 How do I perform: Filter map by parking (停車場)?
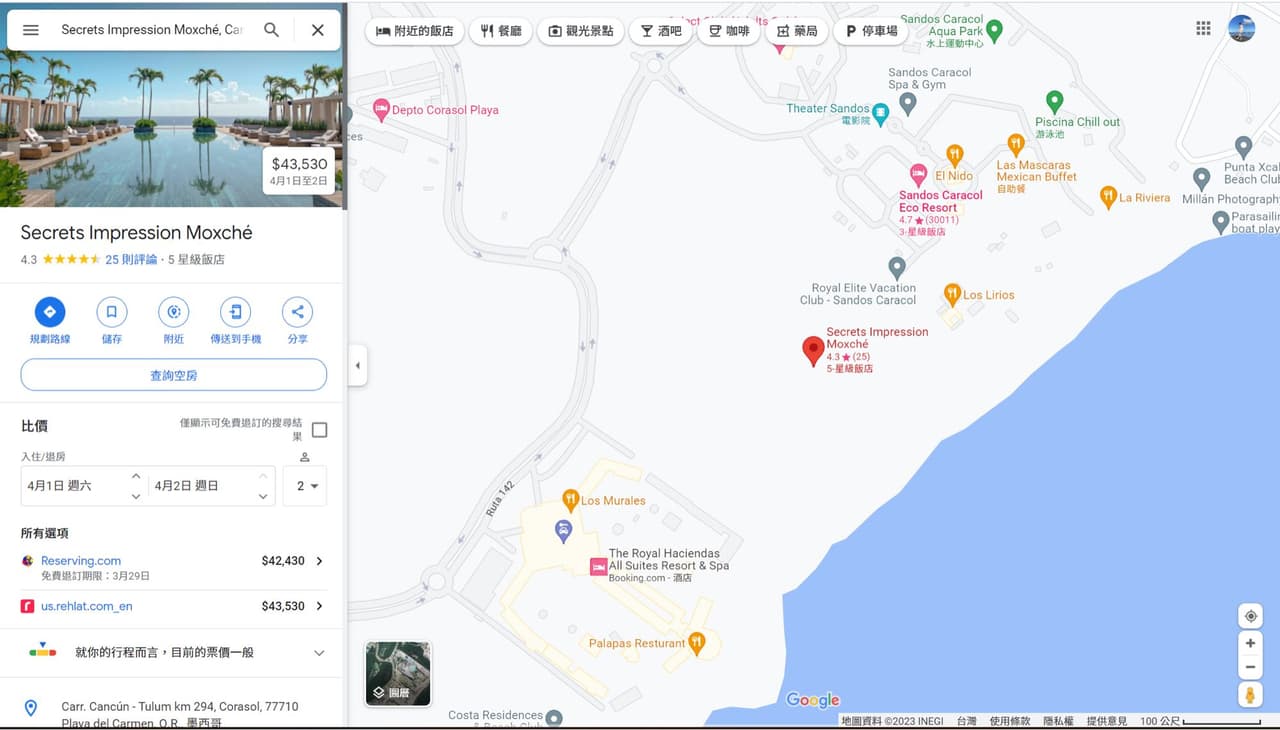[871, 31]
